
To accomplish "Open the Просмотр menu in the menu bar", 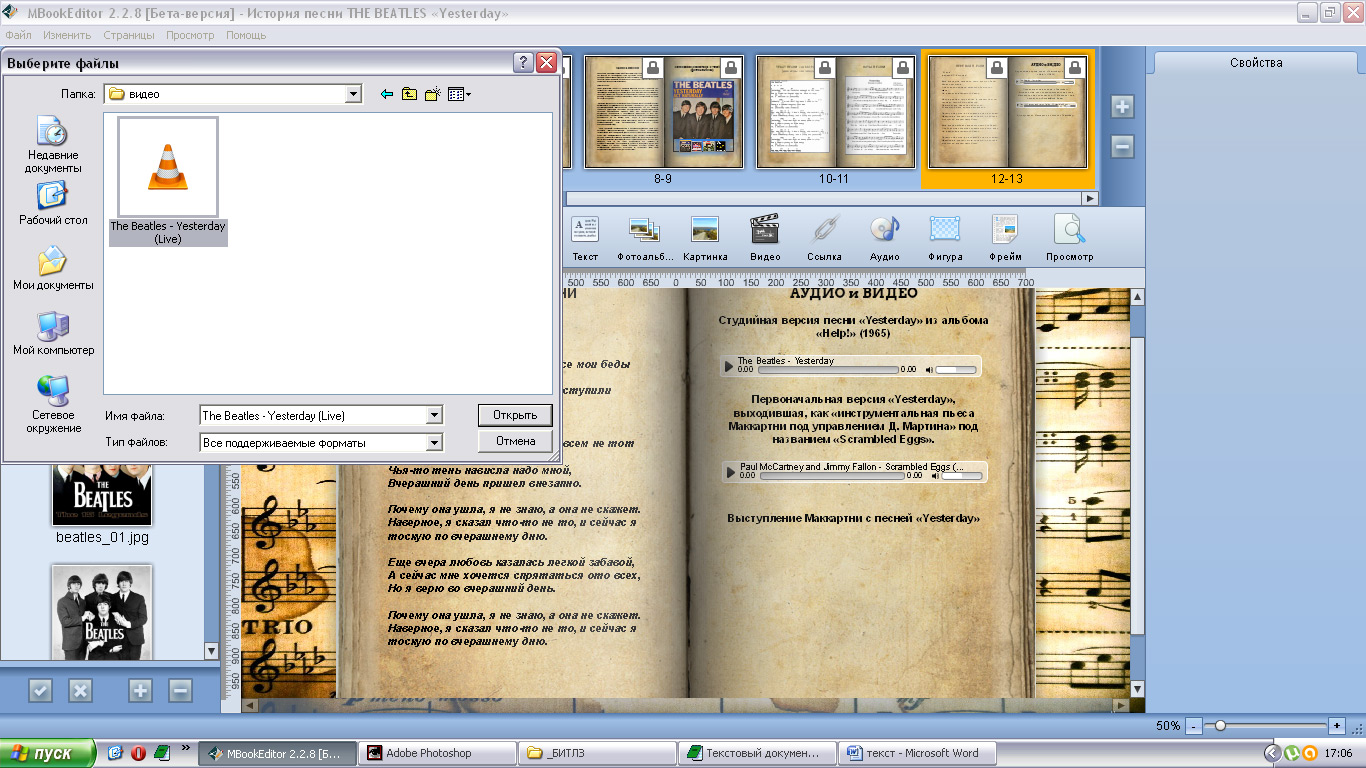I will [190, 35].
